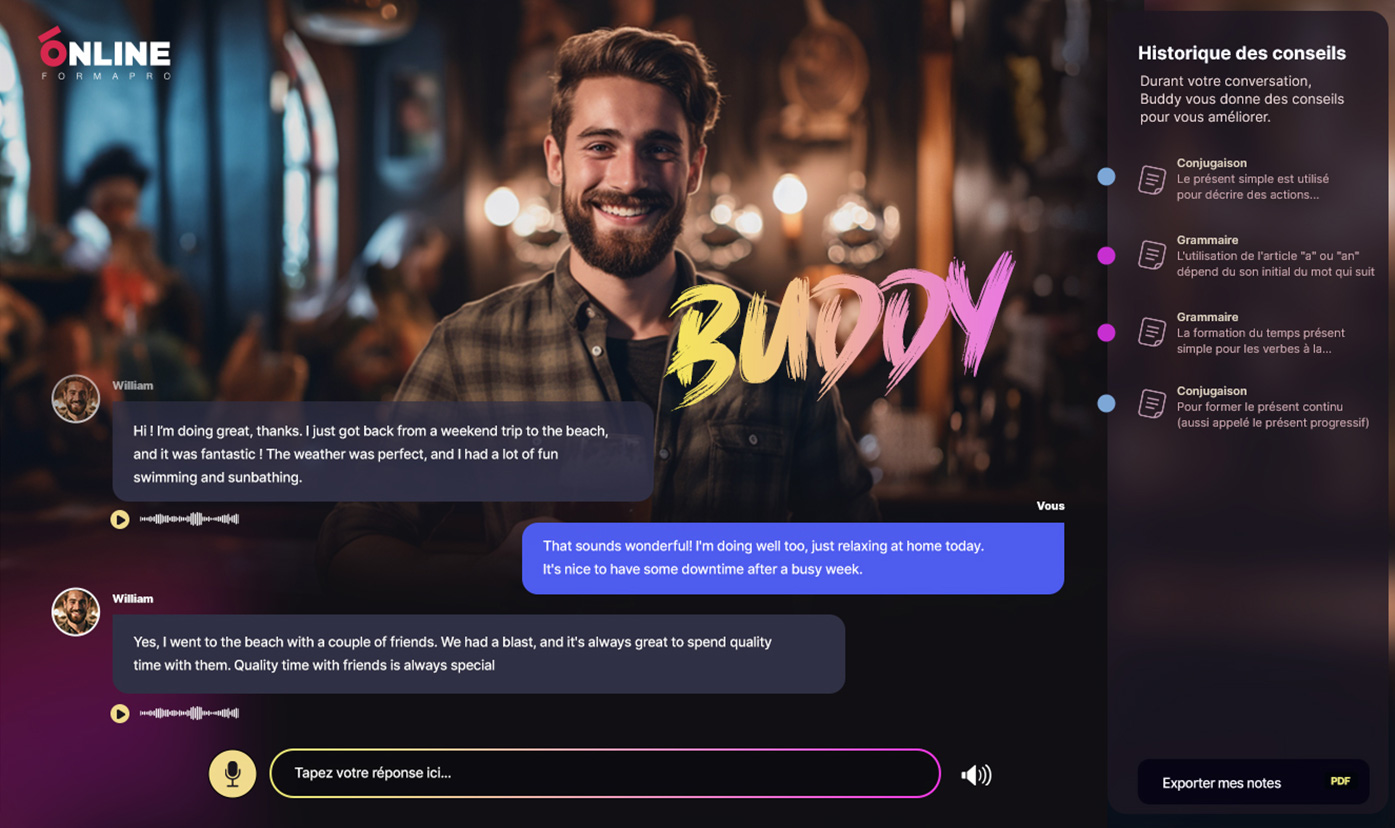
Task: Open the article a/an Grammaire note icon
Action: [x=1152, y=255]
